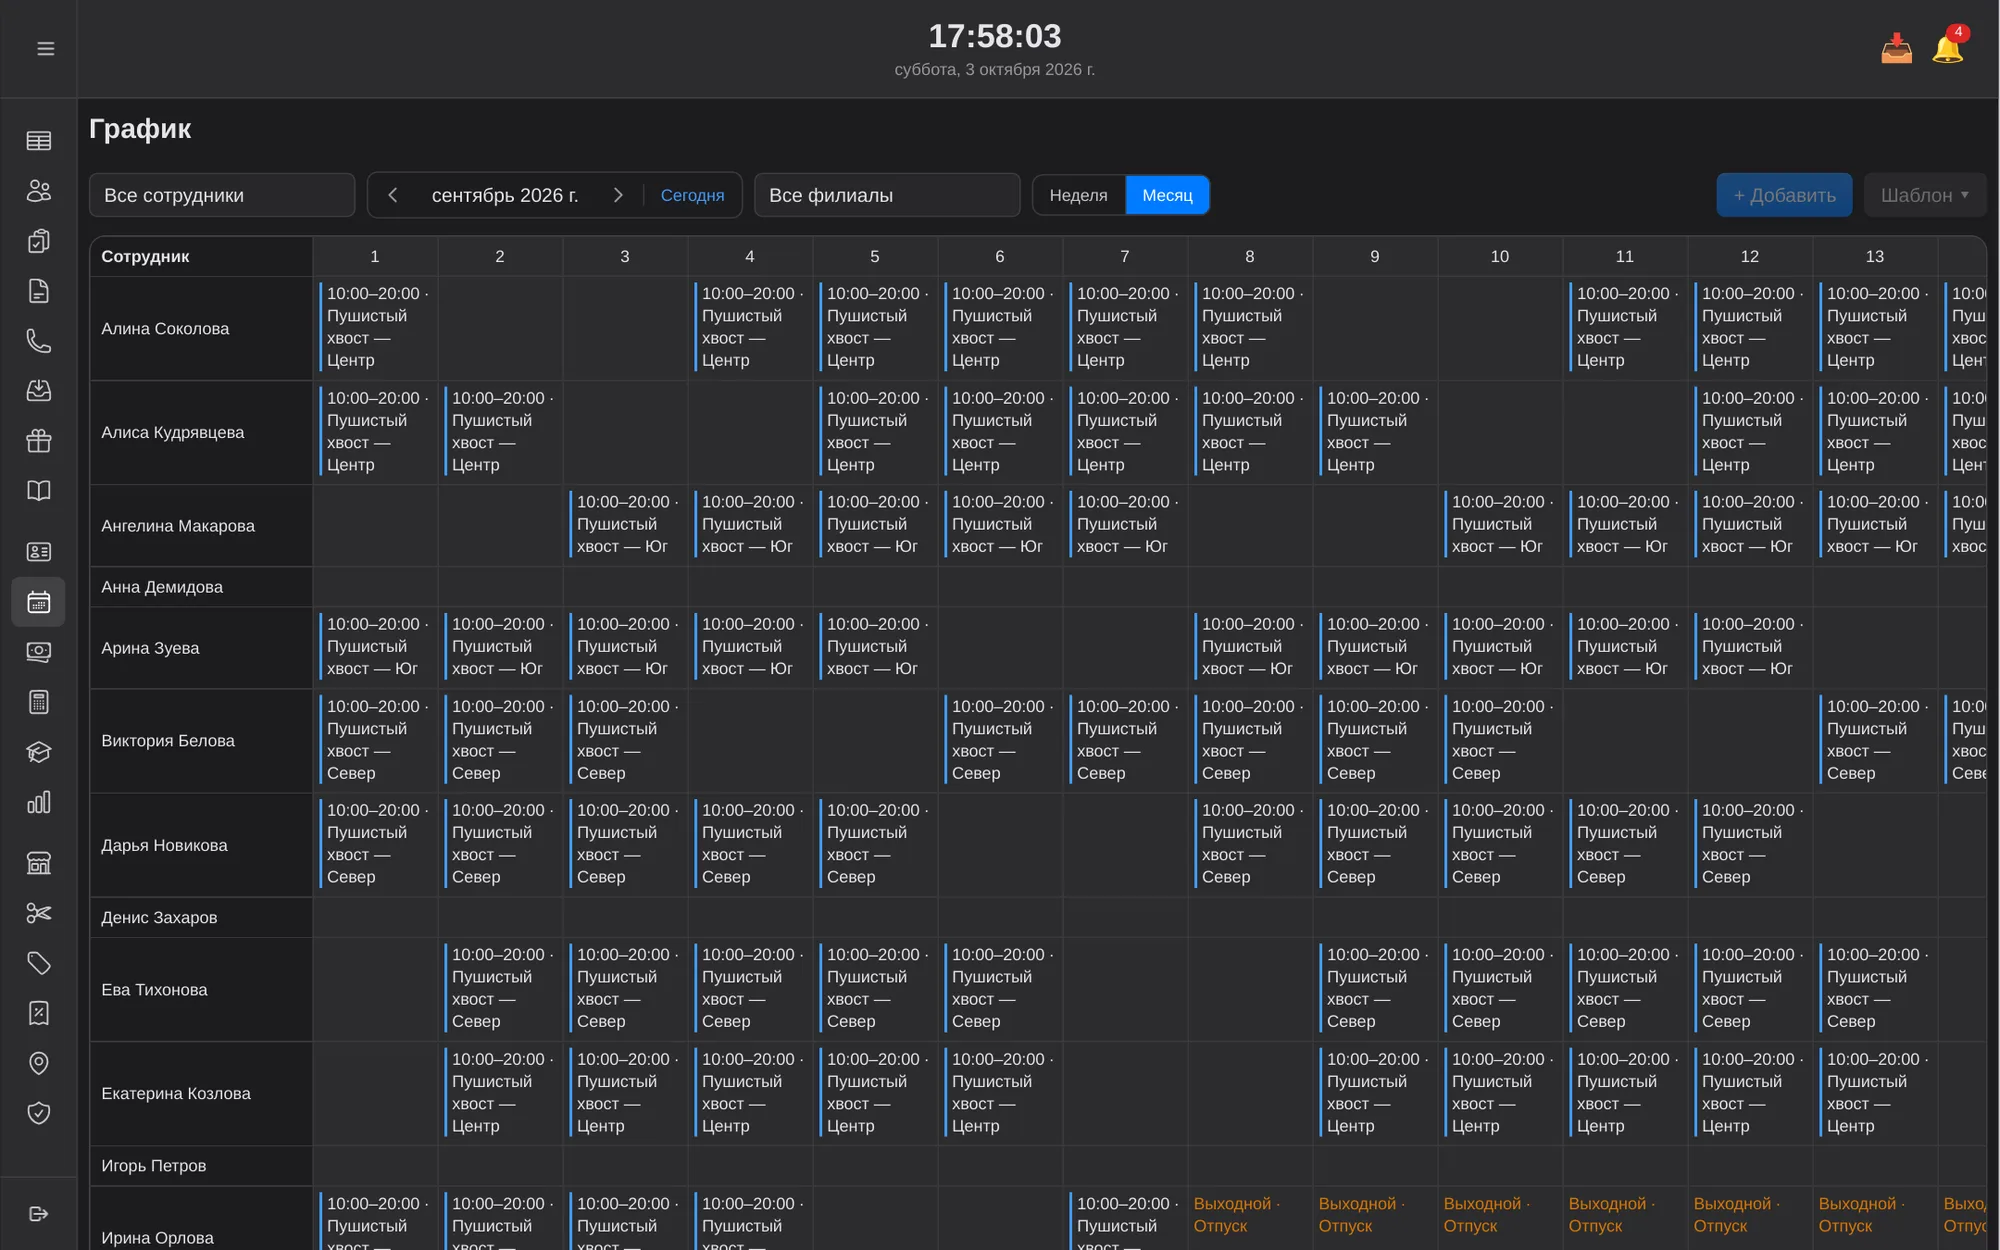This screenshot has width=2000, height=1250.
Task: Click the сентябрь 2026 г. month label
Action: 505,195
